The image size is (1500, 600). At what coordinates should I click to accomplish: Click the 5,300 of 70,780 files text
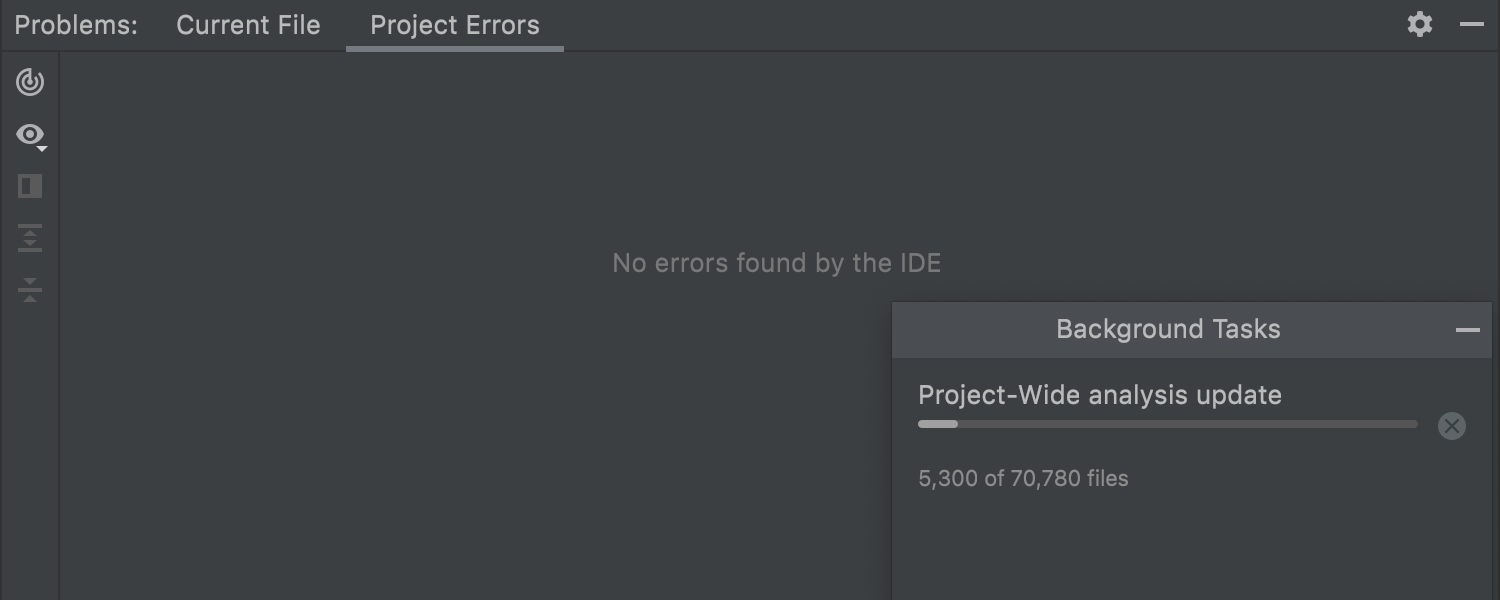pyautogui.click(x=1023, y=479)
